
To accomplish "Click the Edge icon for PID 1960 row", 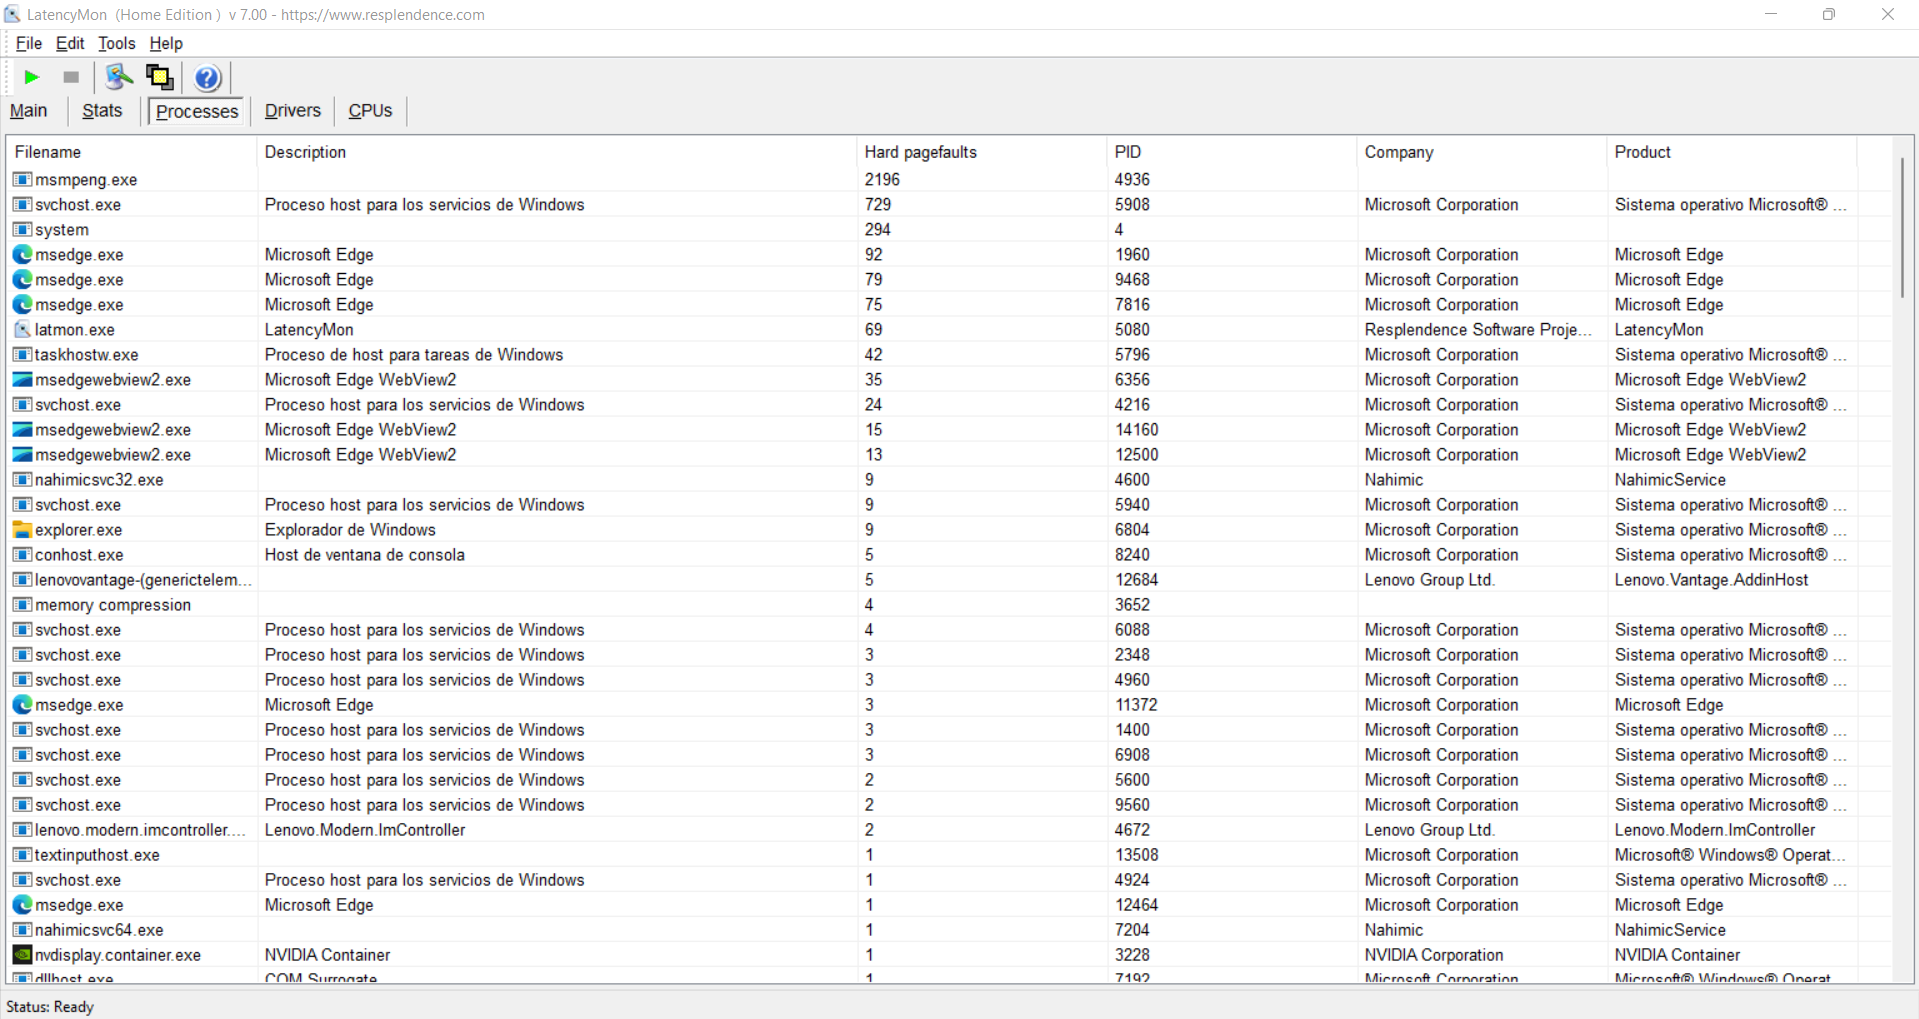I will (22, 255).
